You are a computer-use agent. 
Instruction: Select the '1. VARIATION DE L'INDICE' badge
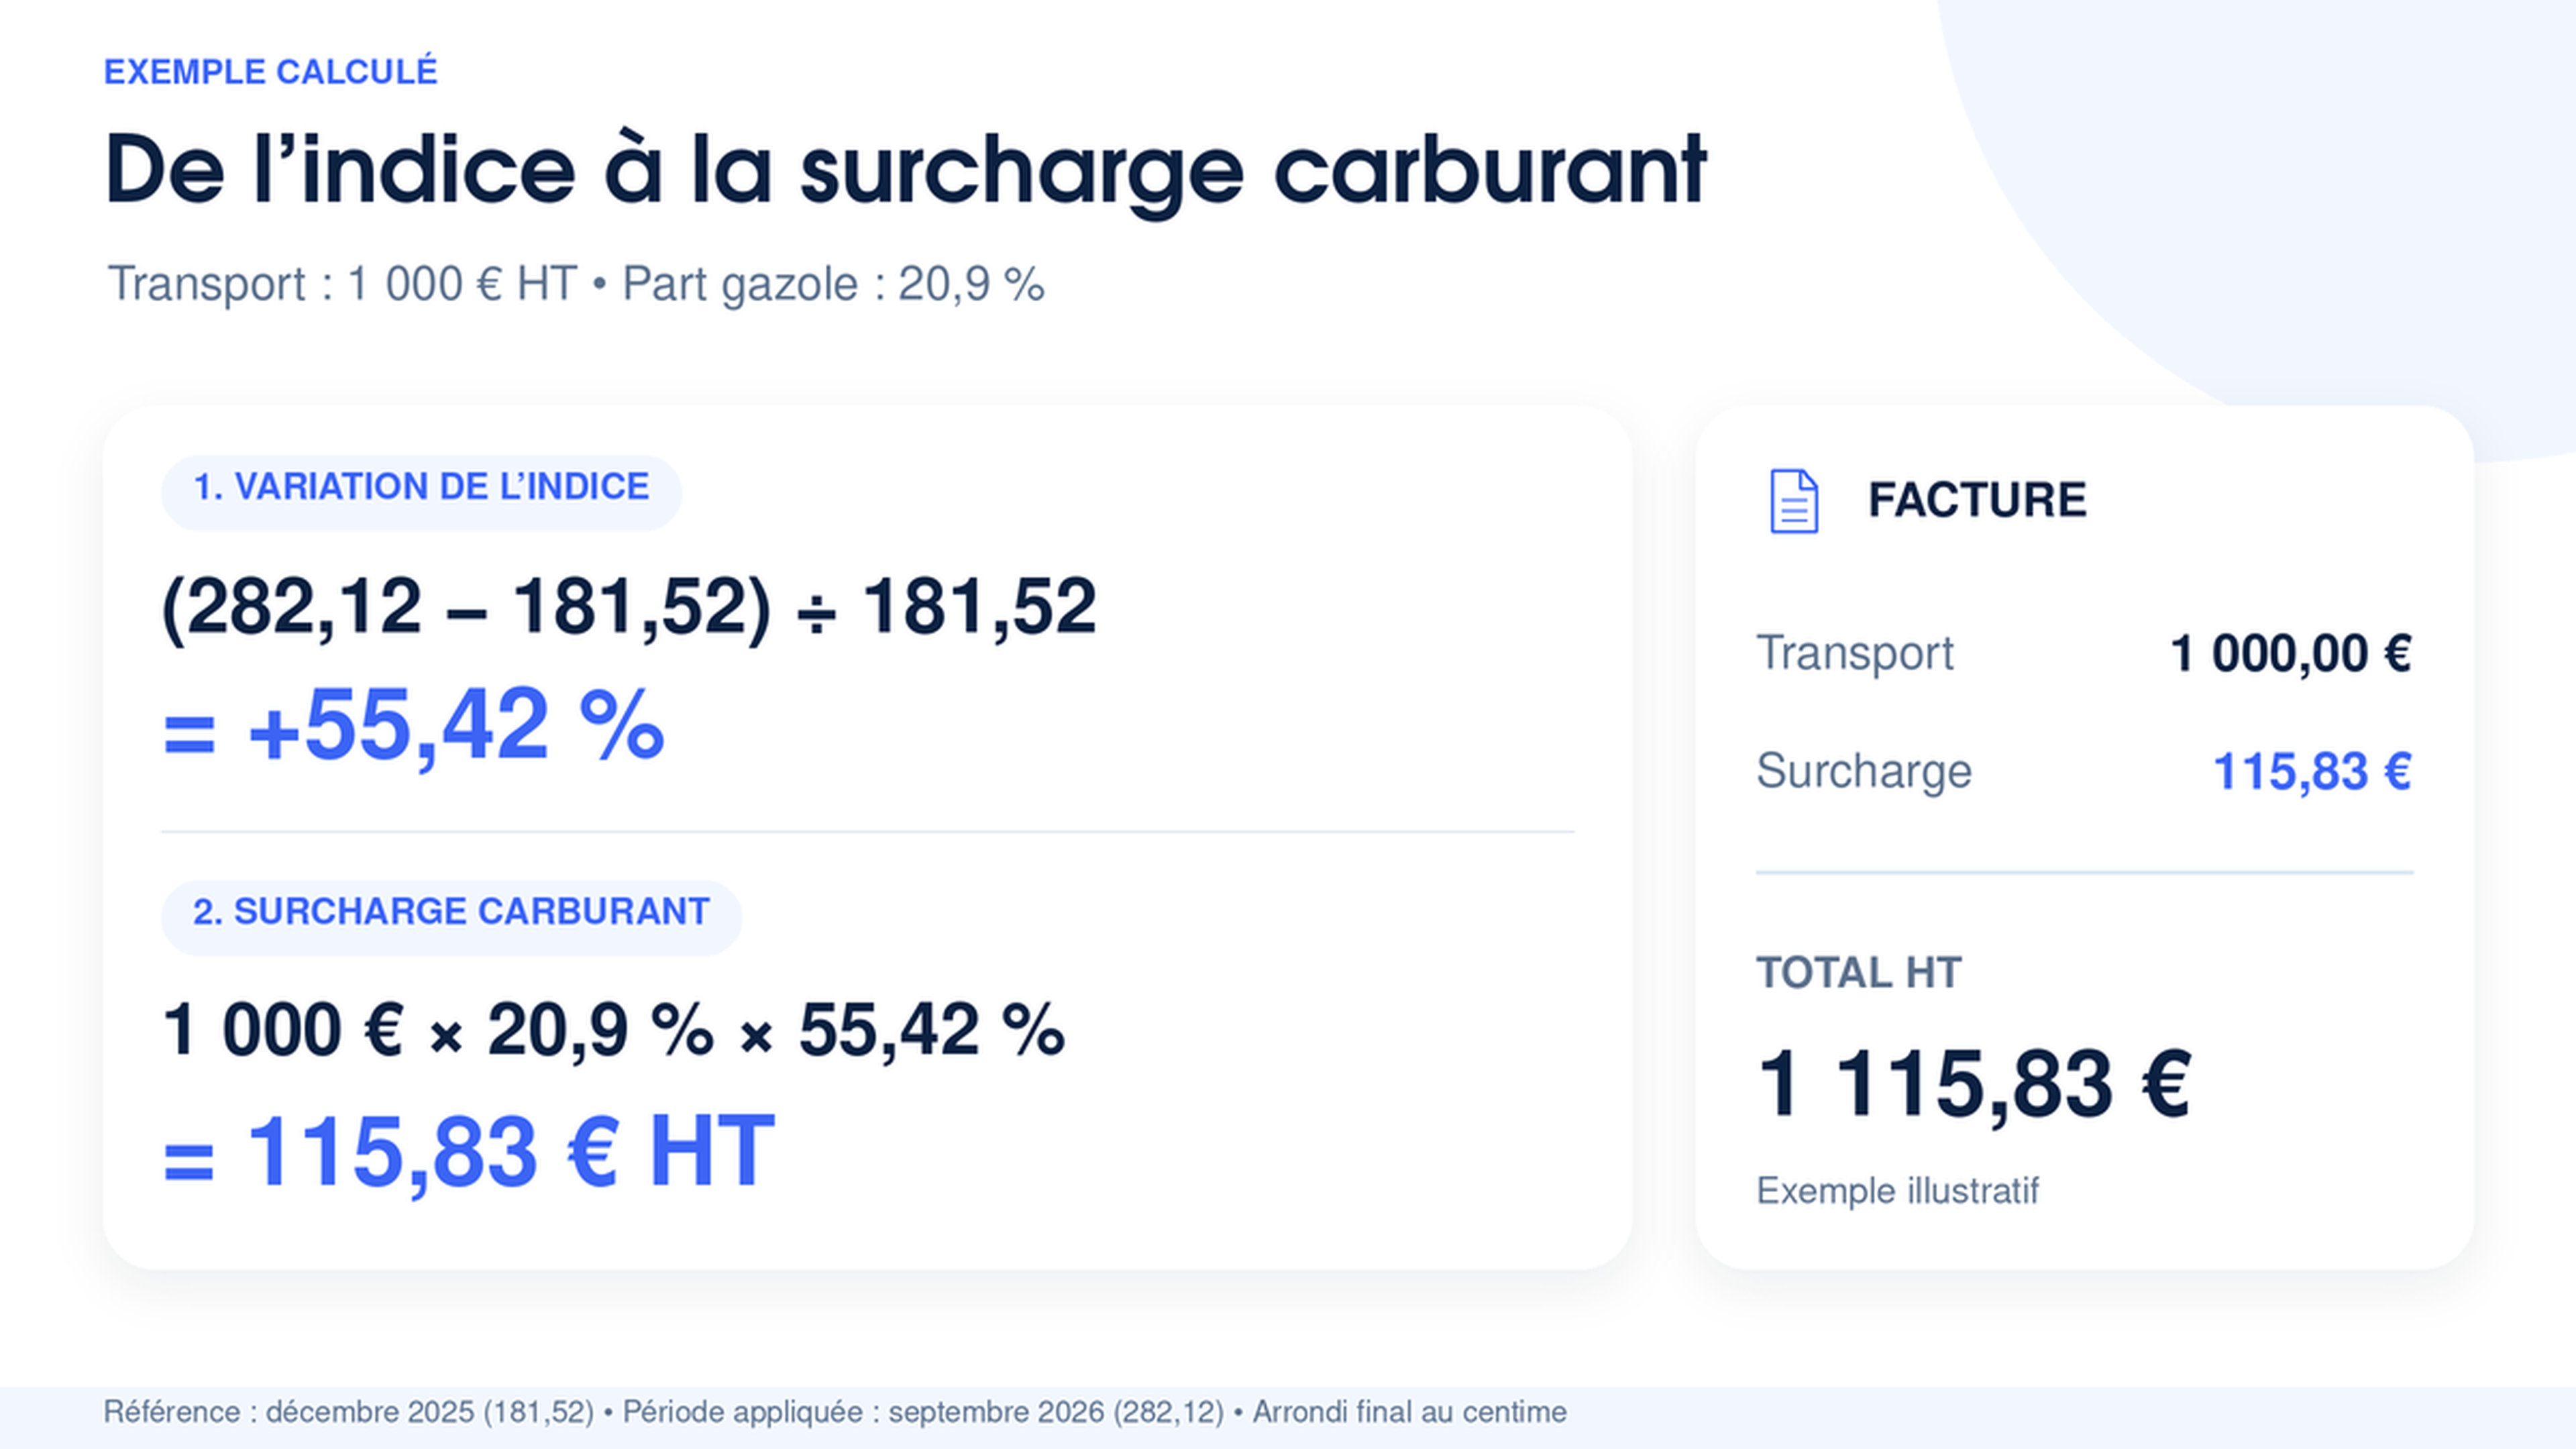point(421,492)
